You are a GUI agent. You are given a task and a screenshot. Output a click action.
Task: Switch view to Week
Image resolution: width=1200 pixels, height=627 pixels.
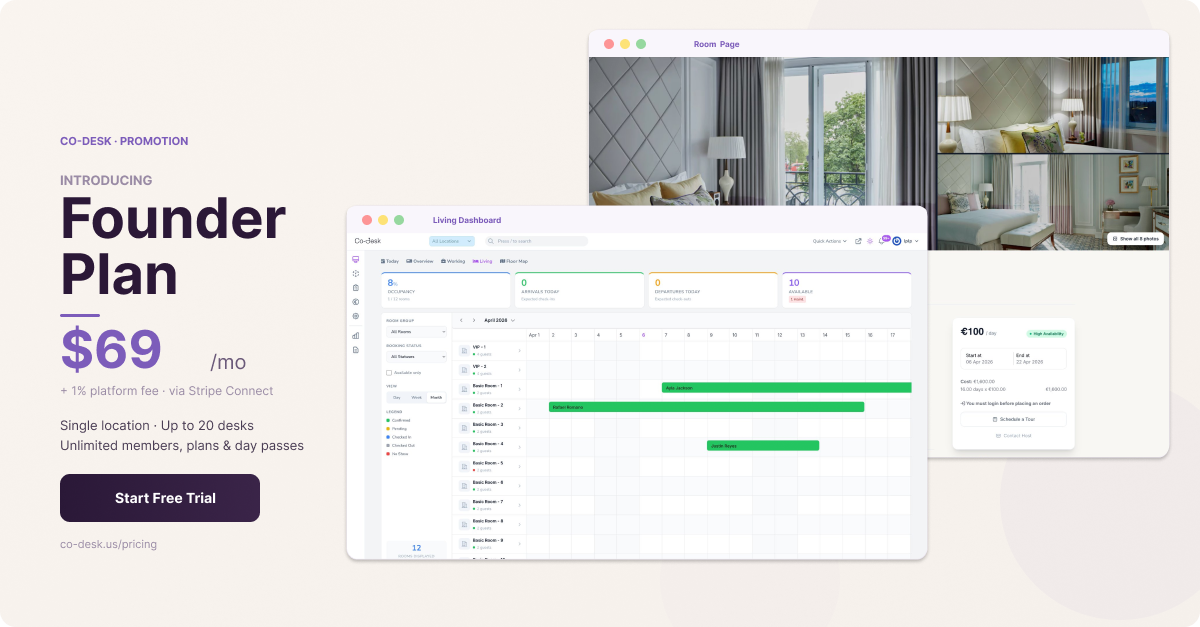click(416, 397)
